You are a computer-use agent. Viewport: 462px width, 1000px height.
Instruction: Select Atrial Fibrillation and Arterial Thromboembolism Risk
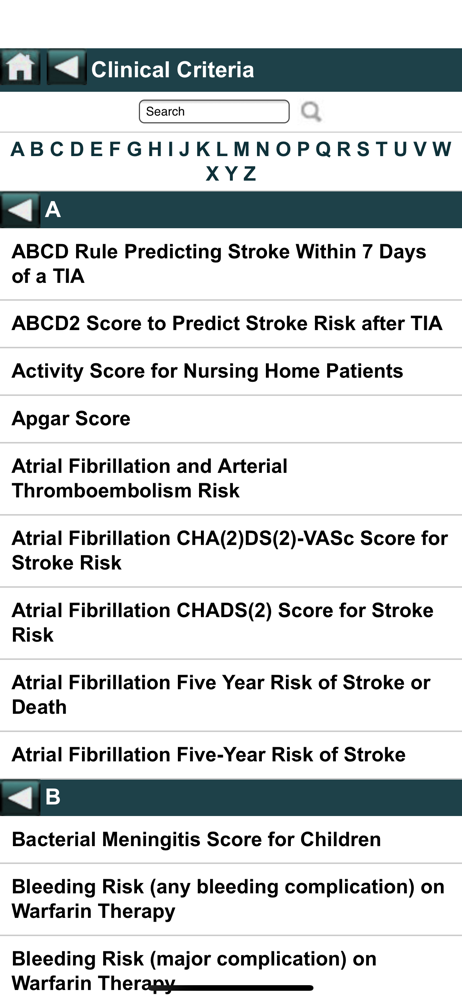point(231,479)
